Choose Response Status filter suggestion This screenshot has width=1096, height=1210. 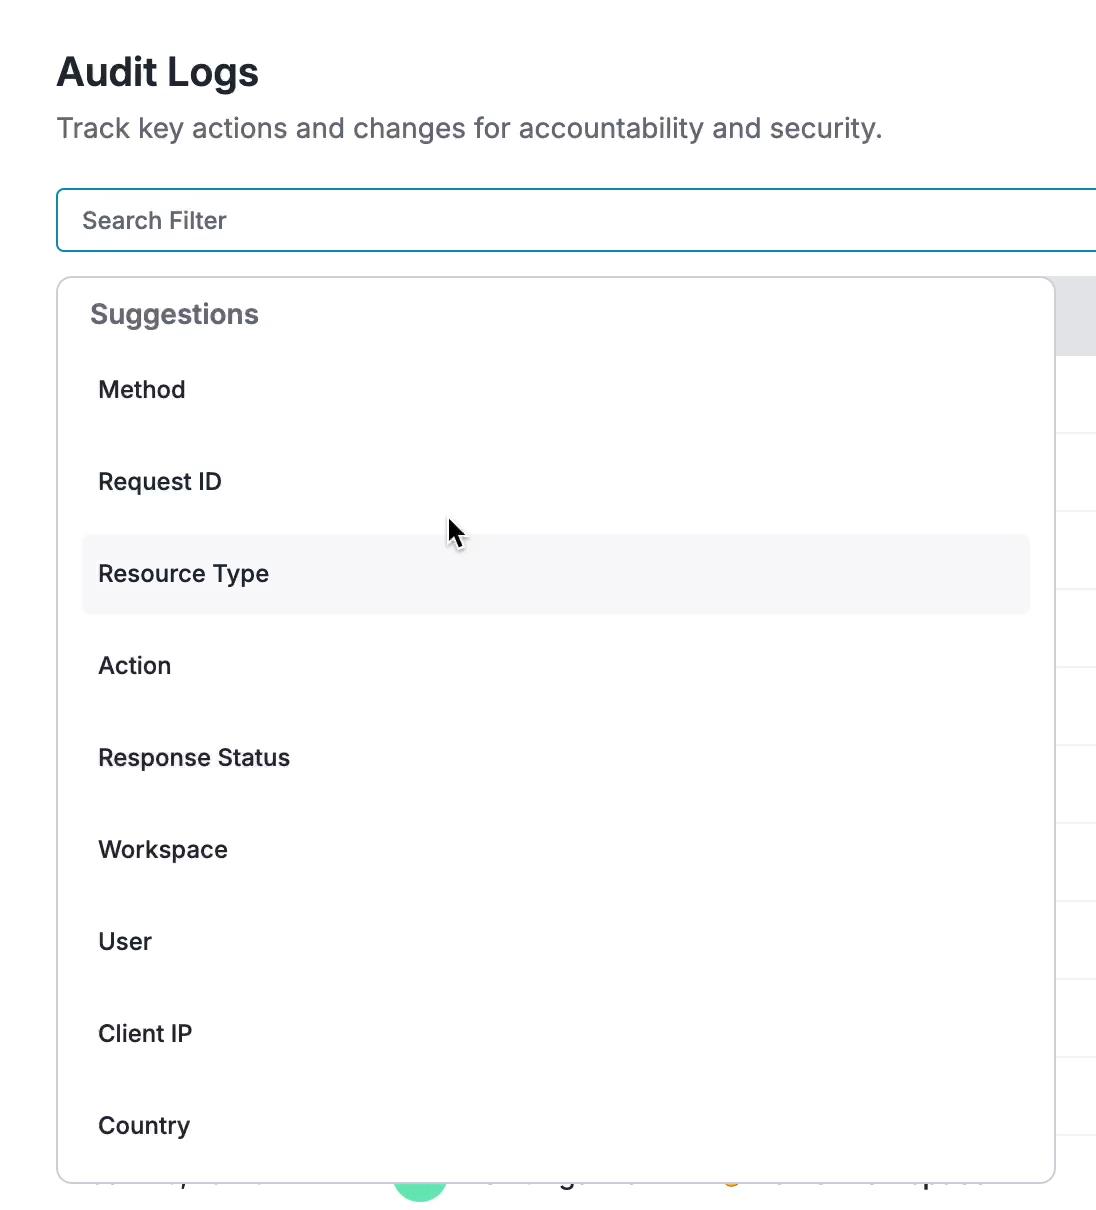point(556,758)
